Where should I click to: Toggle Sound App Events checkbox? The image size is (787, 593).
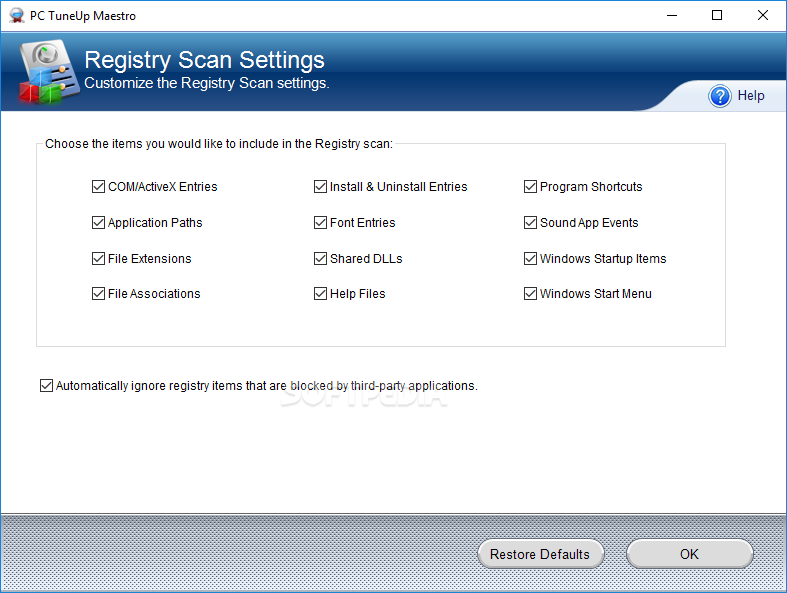pos(531,222)
